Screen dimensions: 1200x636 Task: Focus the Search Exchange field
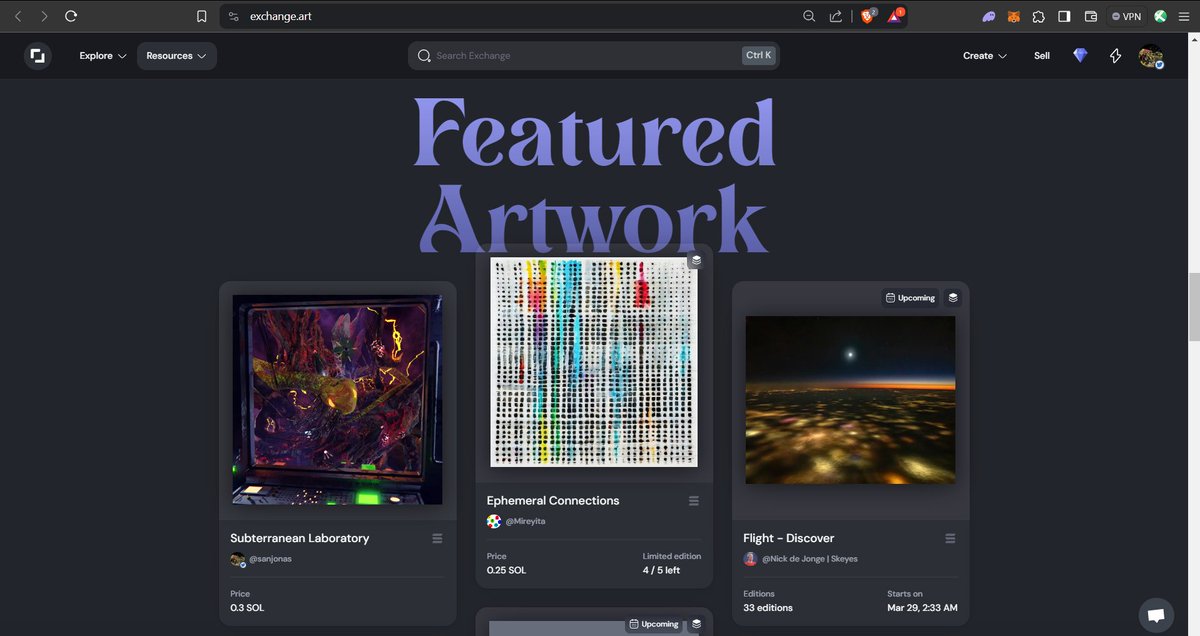[594, 56]
